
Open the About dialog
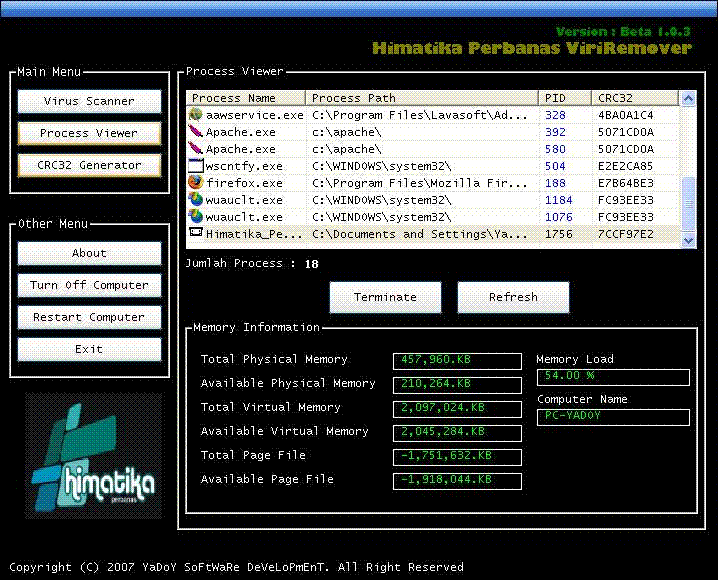tap(89, 253)
